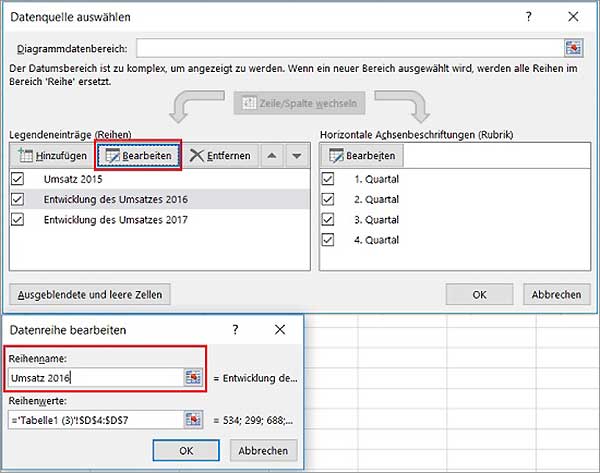
Task: Click Entfernen to remove the series
Action: point(220,156)
